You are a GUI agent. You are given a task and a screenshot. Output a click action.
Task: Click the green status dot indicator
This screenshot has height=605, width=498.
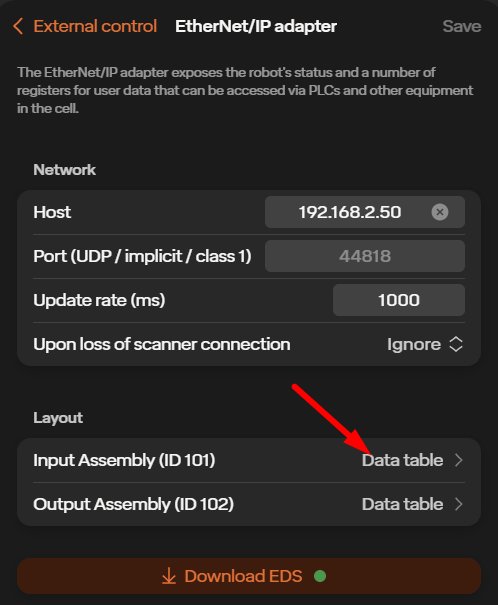320,576
